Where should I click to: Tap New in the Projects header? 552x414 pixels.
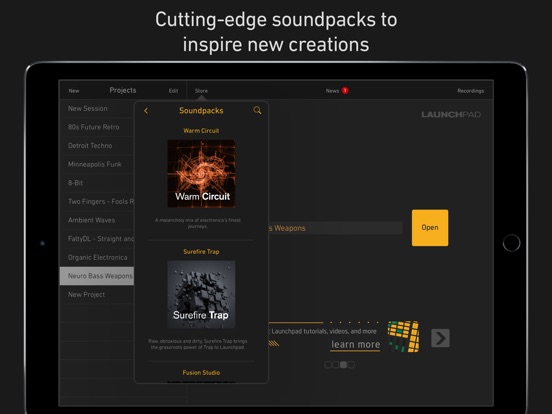point(74,91)
